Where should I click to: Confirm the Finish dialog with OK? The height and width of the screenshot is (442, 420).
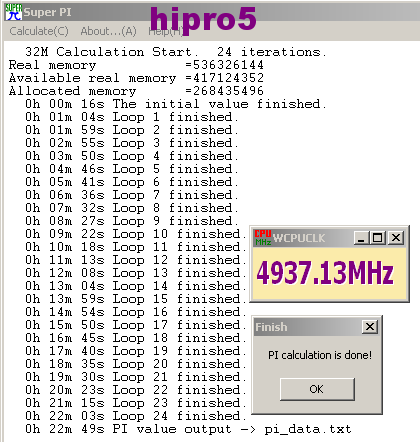click(317, 389)
